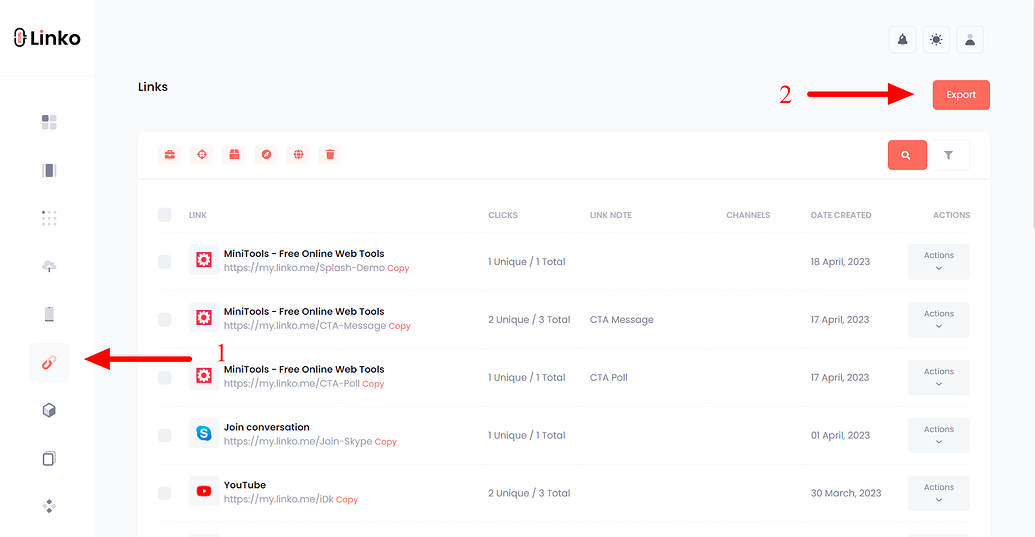Image resolution: width=1035 pixels, height=537 pixels.
Task: Click the box package toolbar icon
Action: pyautogui.click(x=234, y=154)
